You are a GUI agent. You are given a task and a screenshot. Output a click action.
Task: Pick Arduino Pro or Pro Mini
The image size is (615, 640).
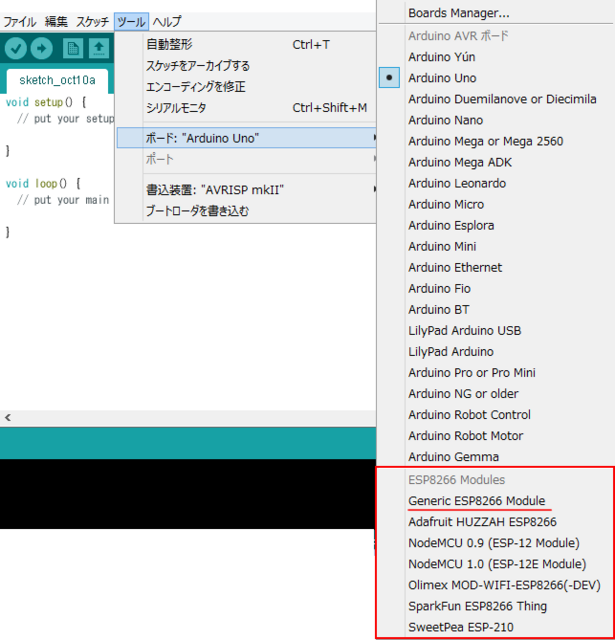496,373
